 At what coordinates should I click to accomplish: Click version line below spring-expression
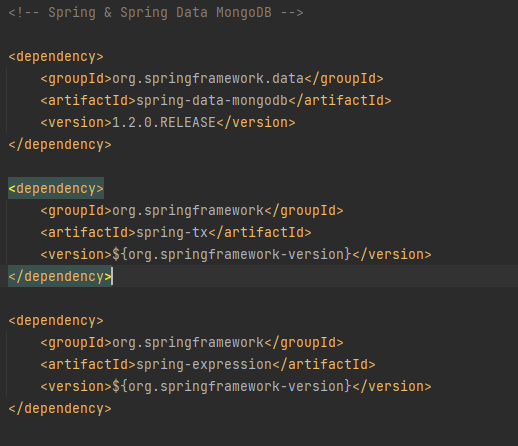click(x=236, y=387)
